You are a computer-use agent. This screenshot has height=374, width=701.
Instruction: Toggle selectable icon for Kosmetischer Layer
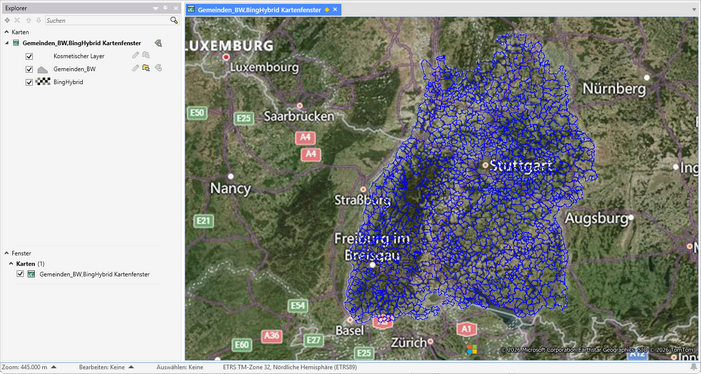click(x=146, y=55)
